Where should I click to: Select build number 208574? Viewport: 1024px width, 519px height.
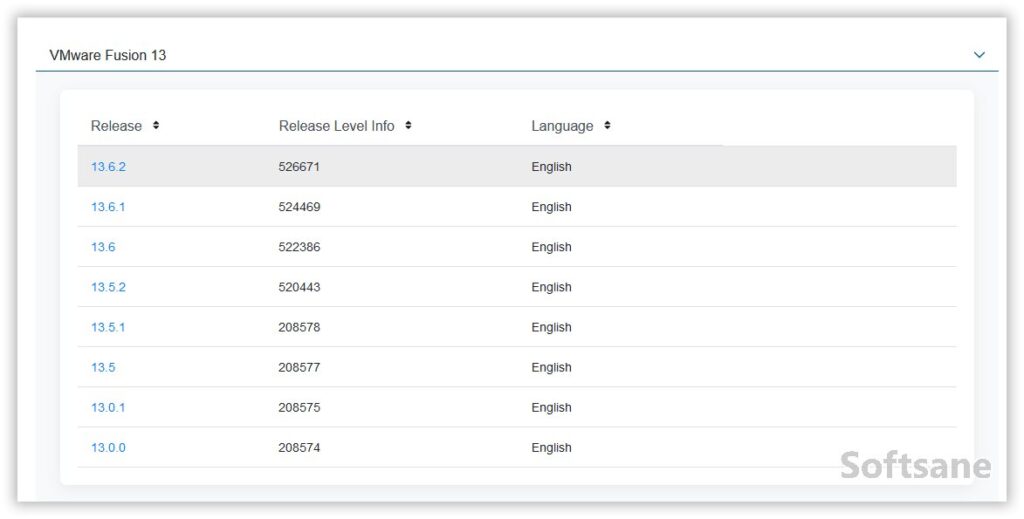click(x=299, y=448)
